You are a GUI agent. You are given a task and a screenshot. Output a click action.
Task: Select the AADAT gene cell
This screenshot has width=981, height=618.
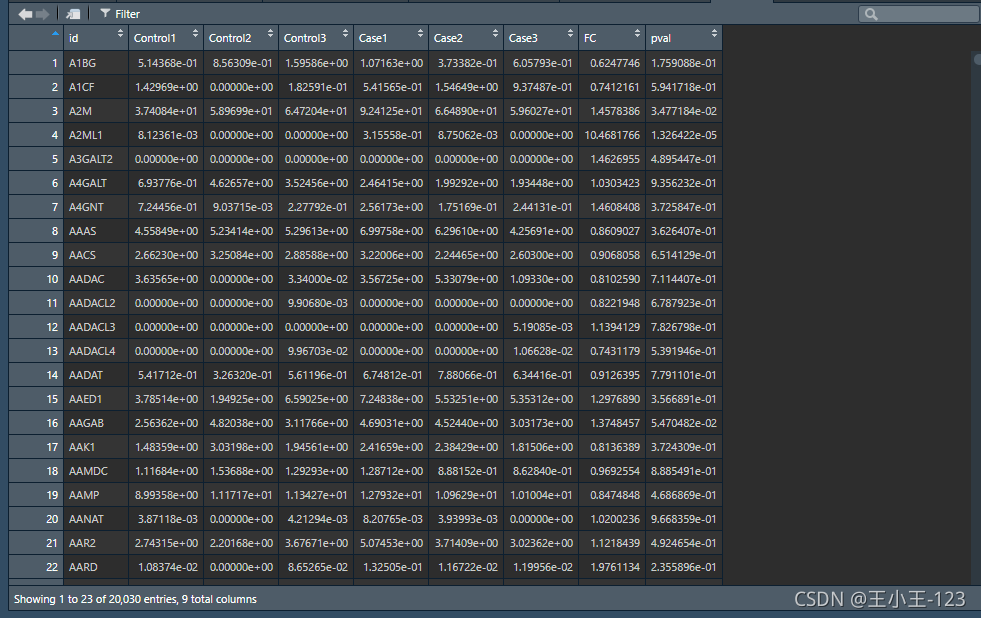96,375
